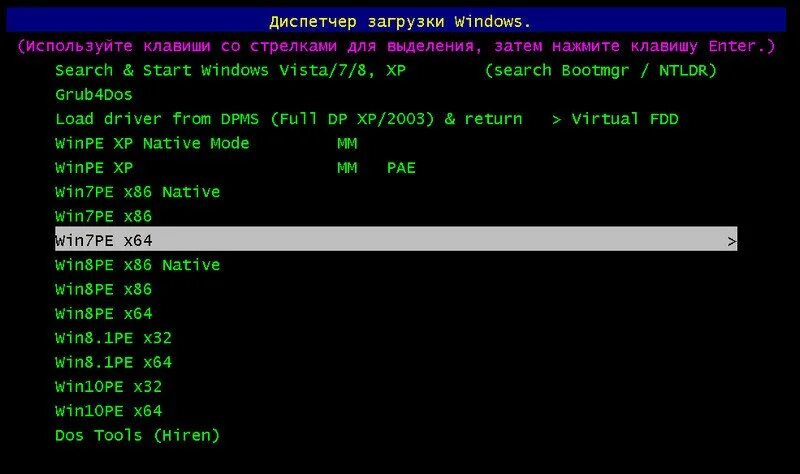Select the Win8PE x86 entry
Viewport: 800px width, 474px height.
[x=104, y=290]
